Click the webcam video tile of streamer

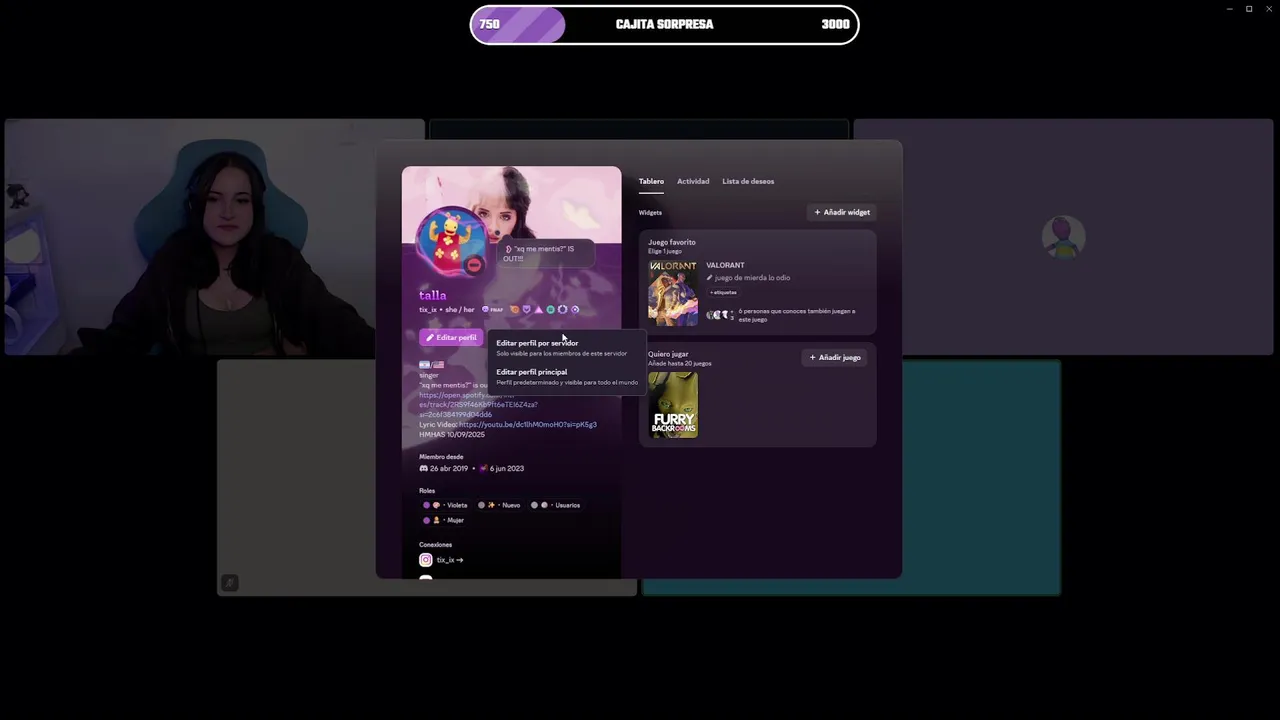214,237
